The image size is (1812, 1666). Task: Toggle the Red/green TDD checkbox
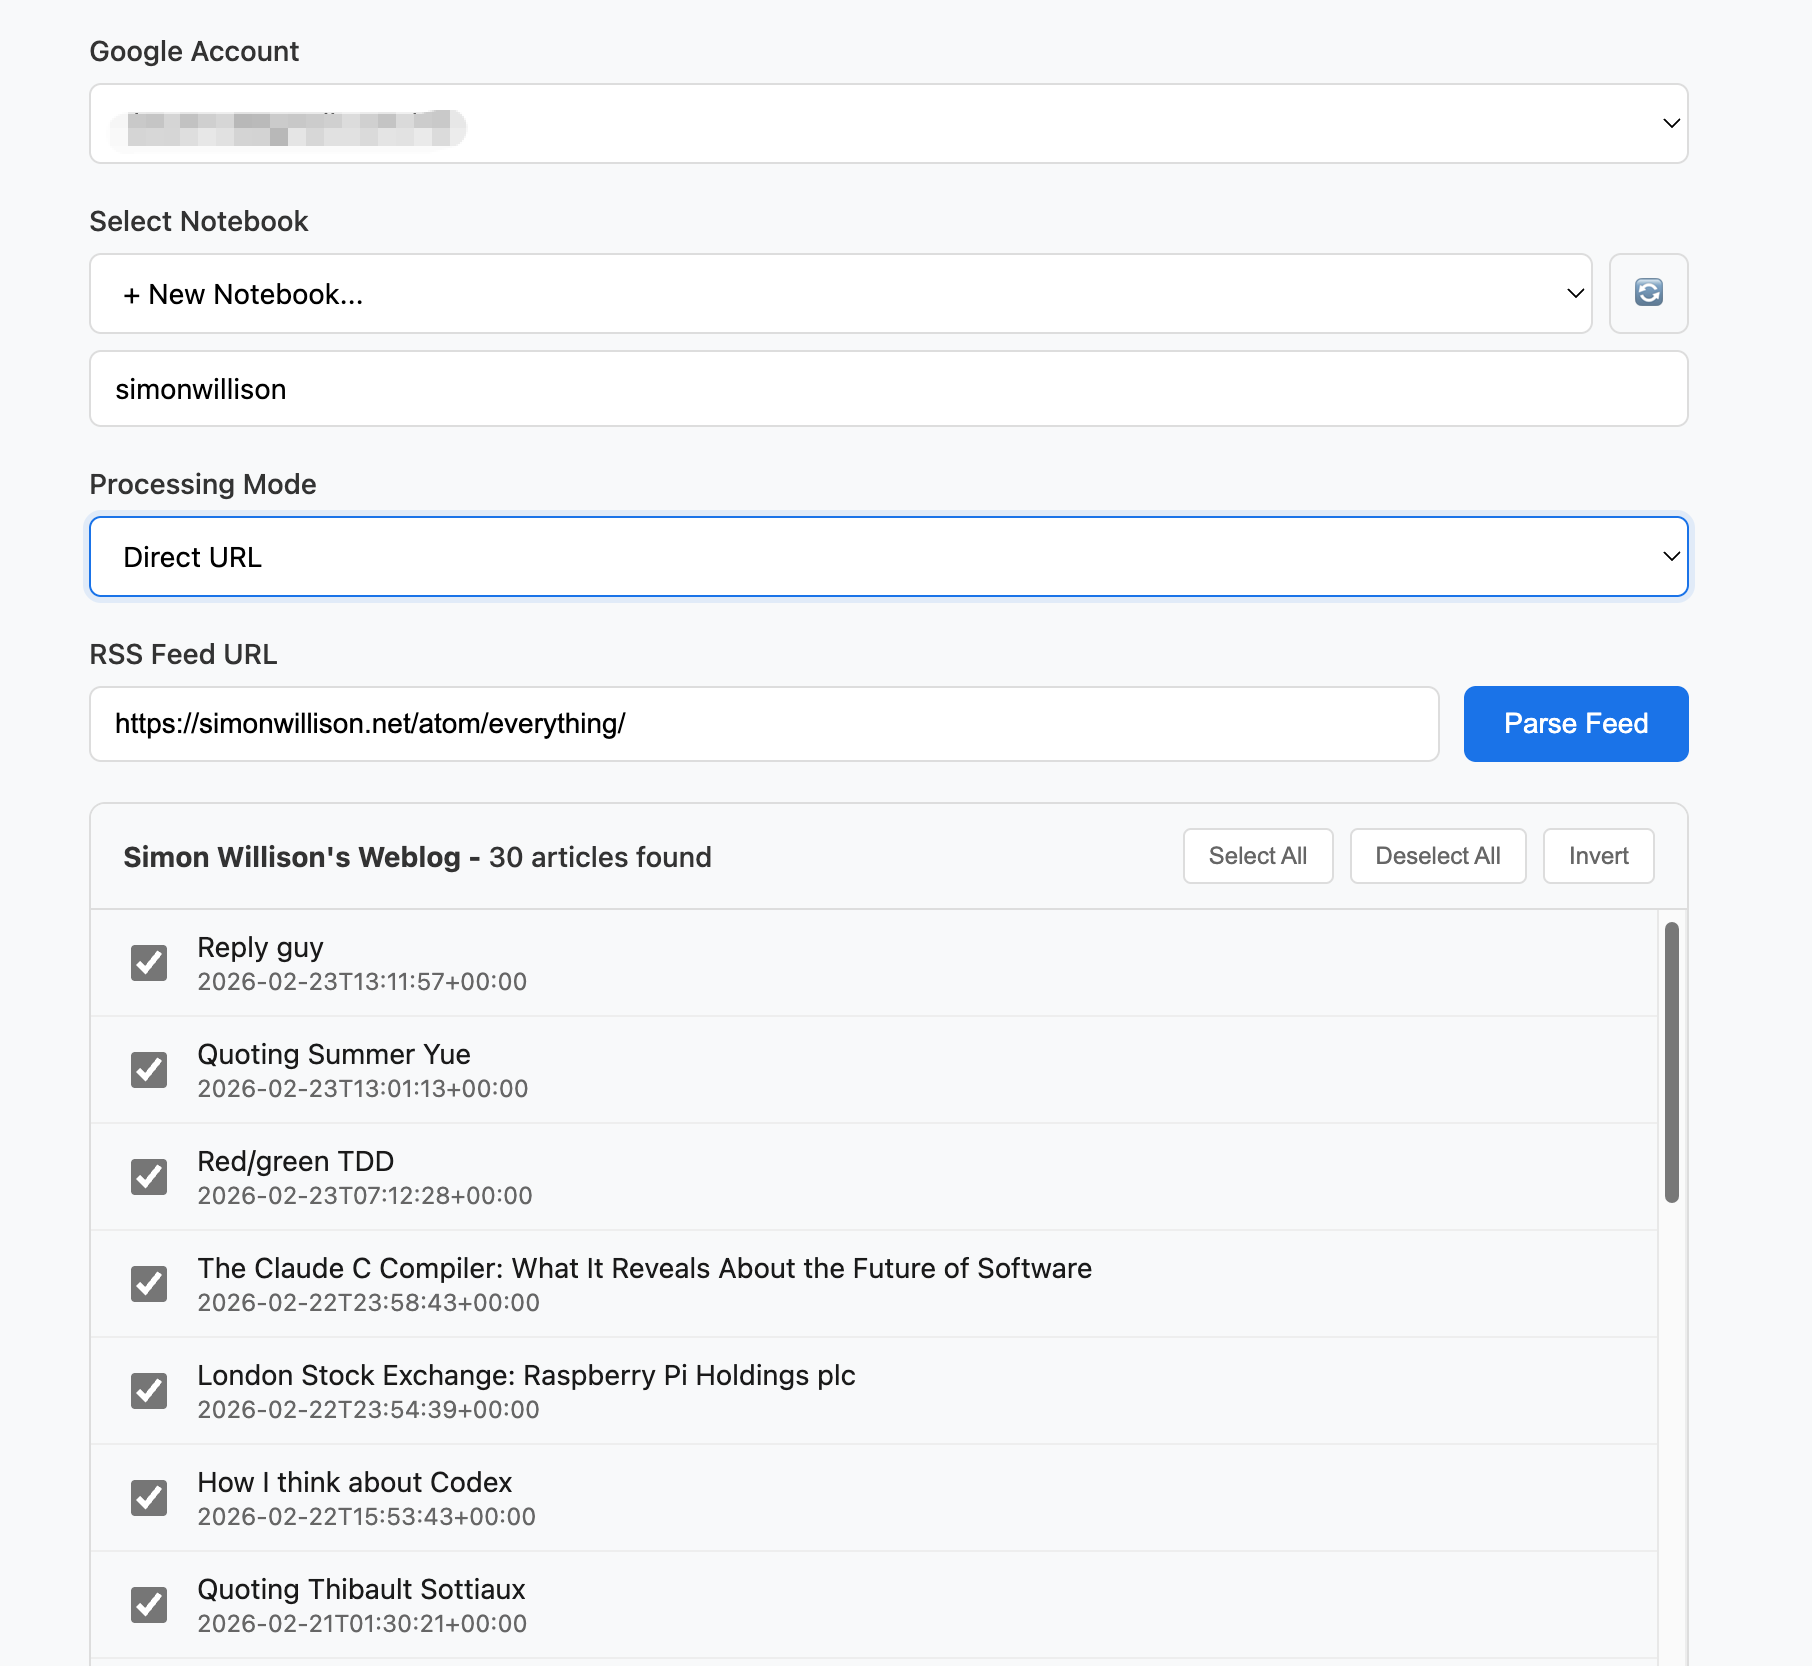point(149,1177)
